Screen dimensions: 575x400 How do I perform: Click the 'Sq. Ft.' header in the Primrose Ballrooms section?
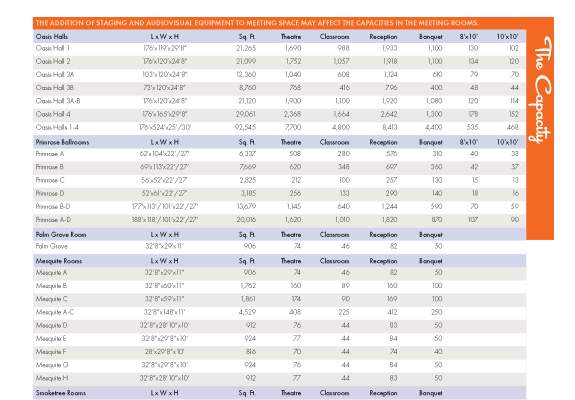click(247, 142)
